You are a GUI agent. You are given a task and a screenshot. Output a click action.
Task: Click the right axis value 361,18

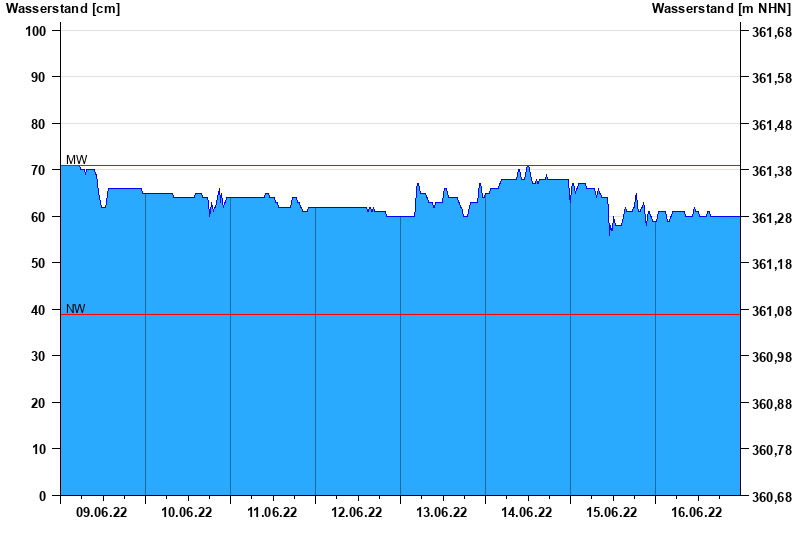coord(772,265)
